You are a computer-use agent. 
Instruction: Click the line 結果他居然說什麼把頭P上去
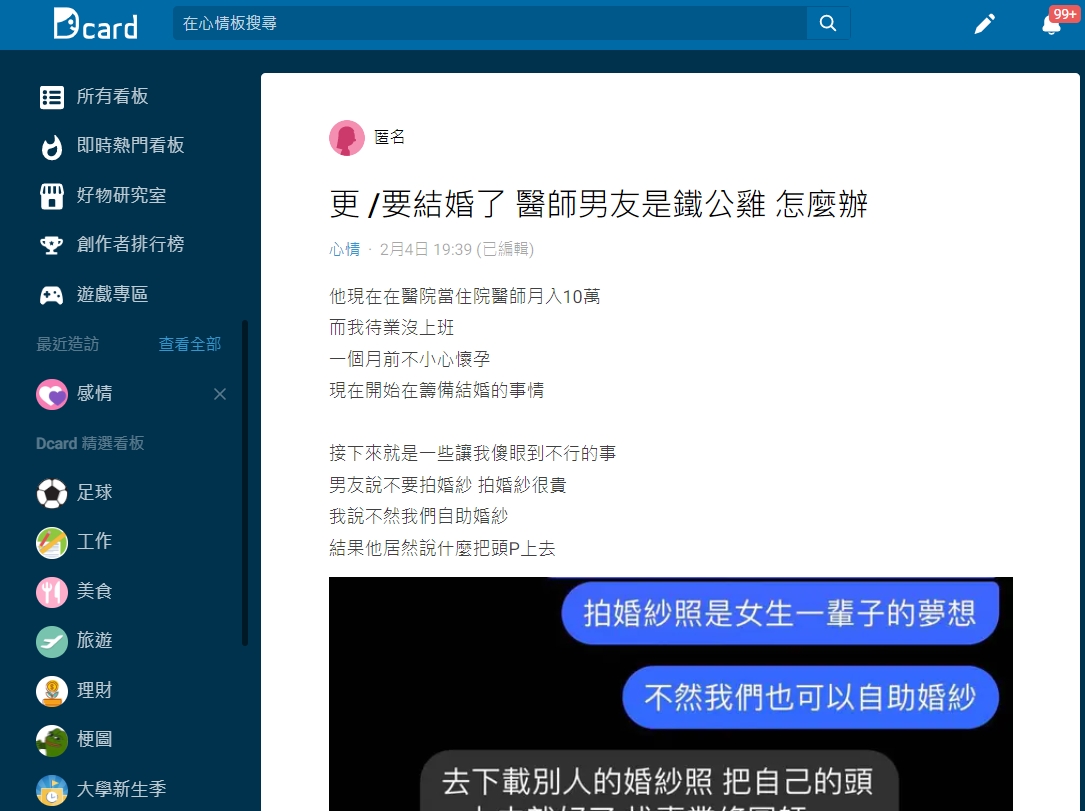coord(442,549)
